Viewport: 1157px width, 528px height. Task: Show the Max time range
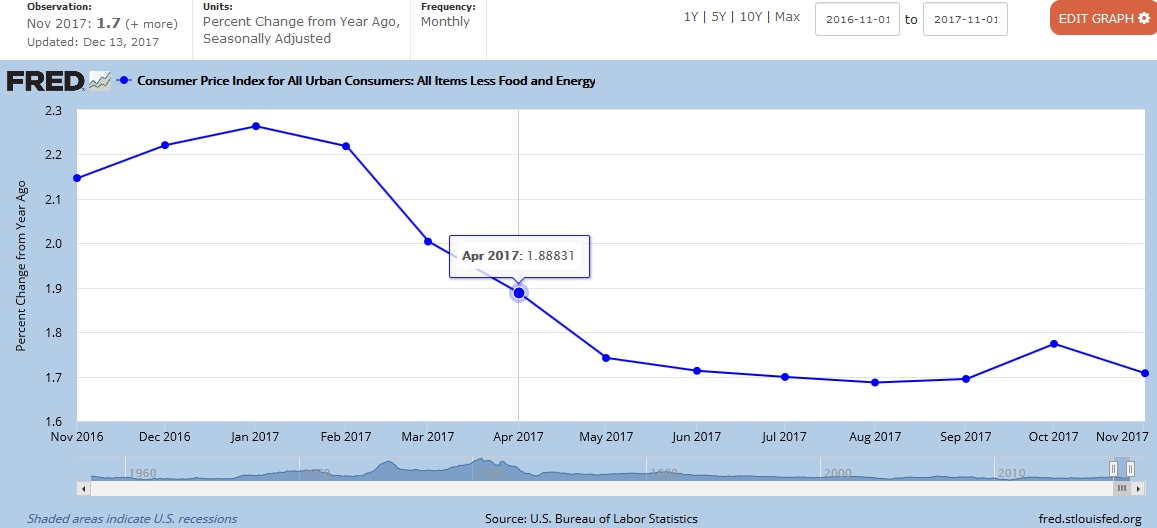787,18
